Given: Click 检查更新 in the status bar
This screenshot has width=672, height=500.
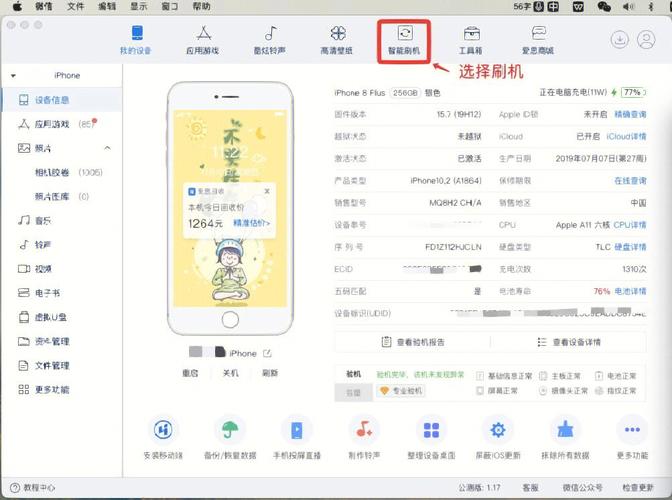Looking at the screenshot, I should point(638,488).
